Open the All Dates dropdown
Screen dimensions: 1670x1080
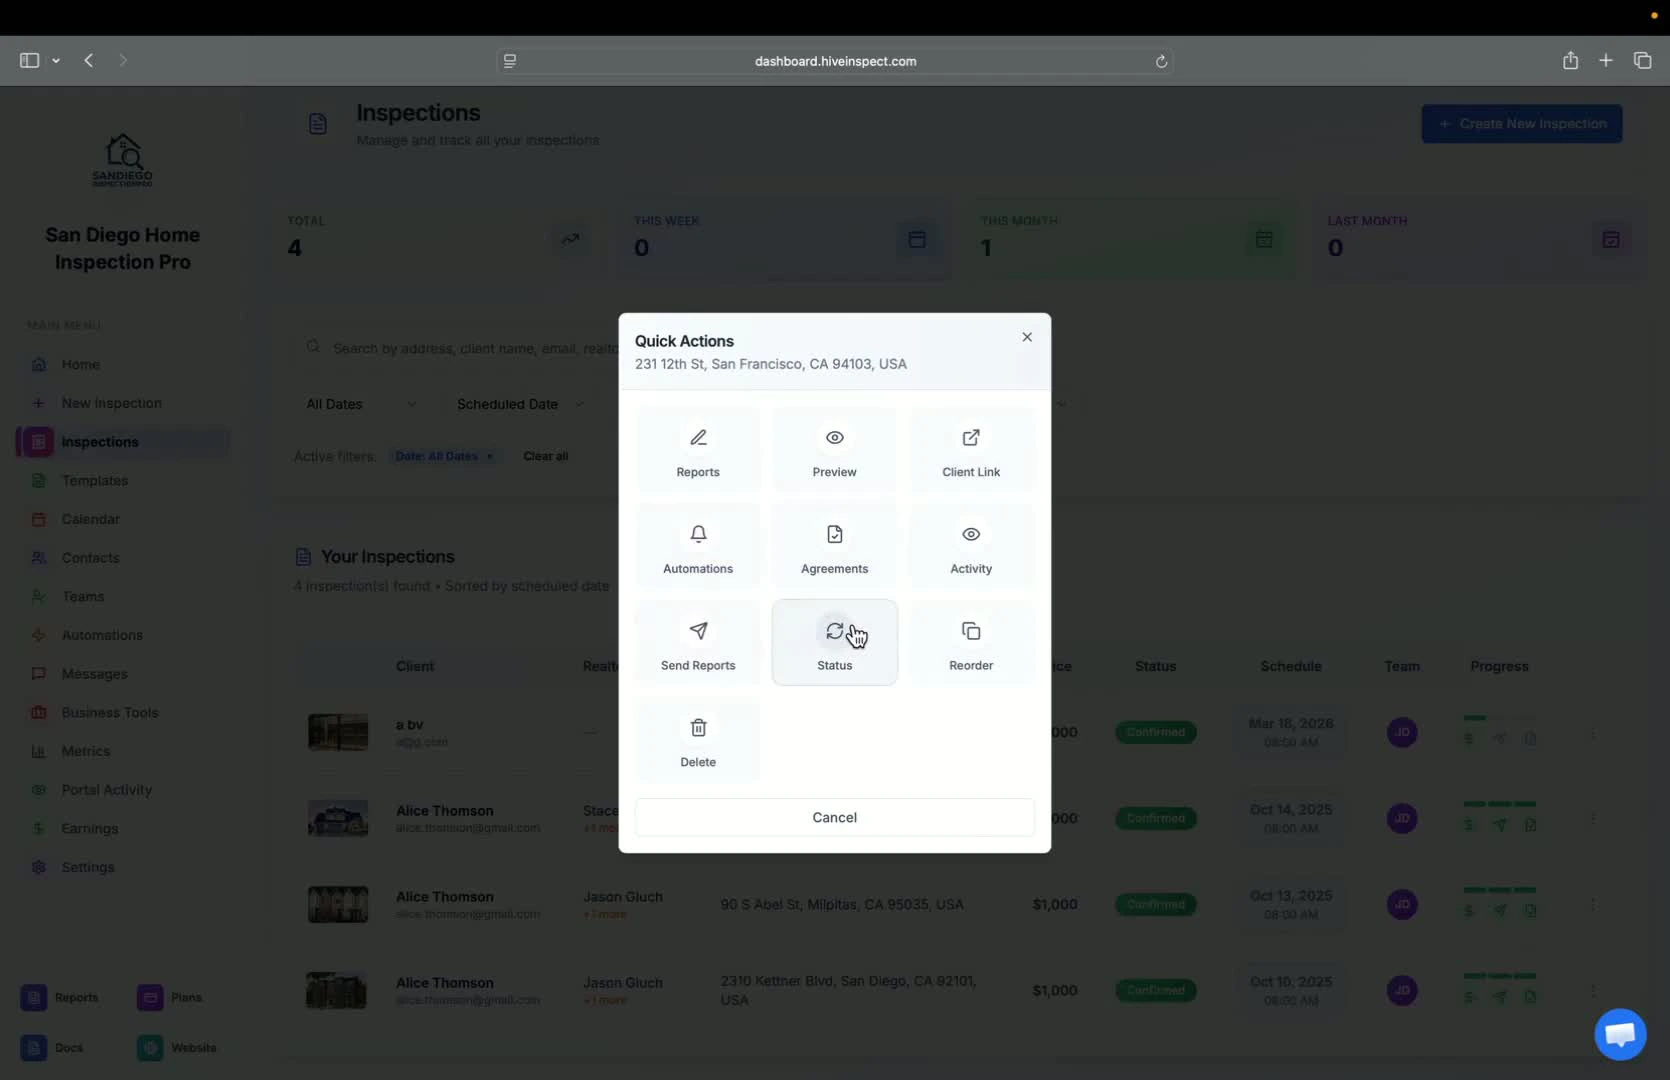(361, 404)
